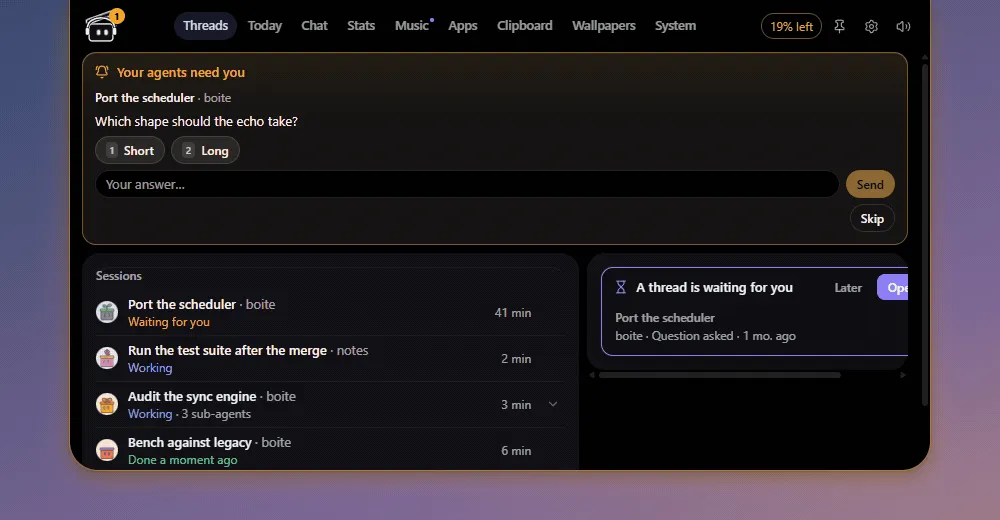The width and height of the screenshot is (1000, 520).
Task: Open the waiting thread with the Open button
Action: (893, 288)
